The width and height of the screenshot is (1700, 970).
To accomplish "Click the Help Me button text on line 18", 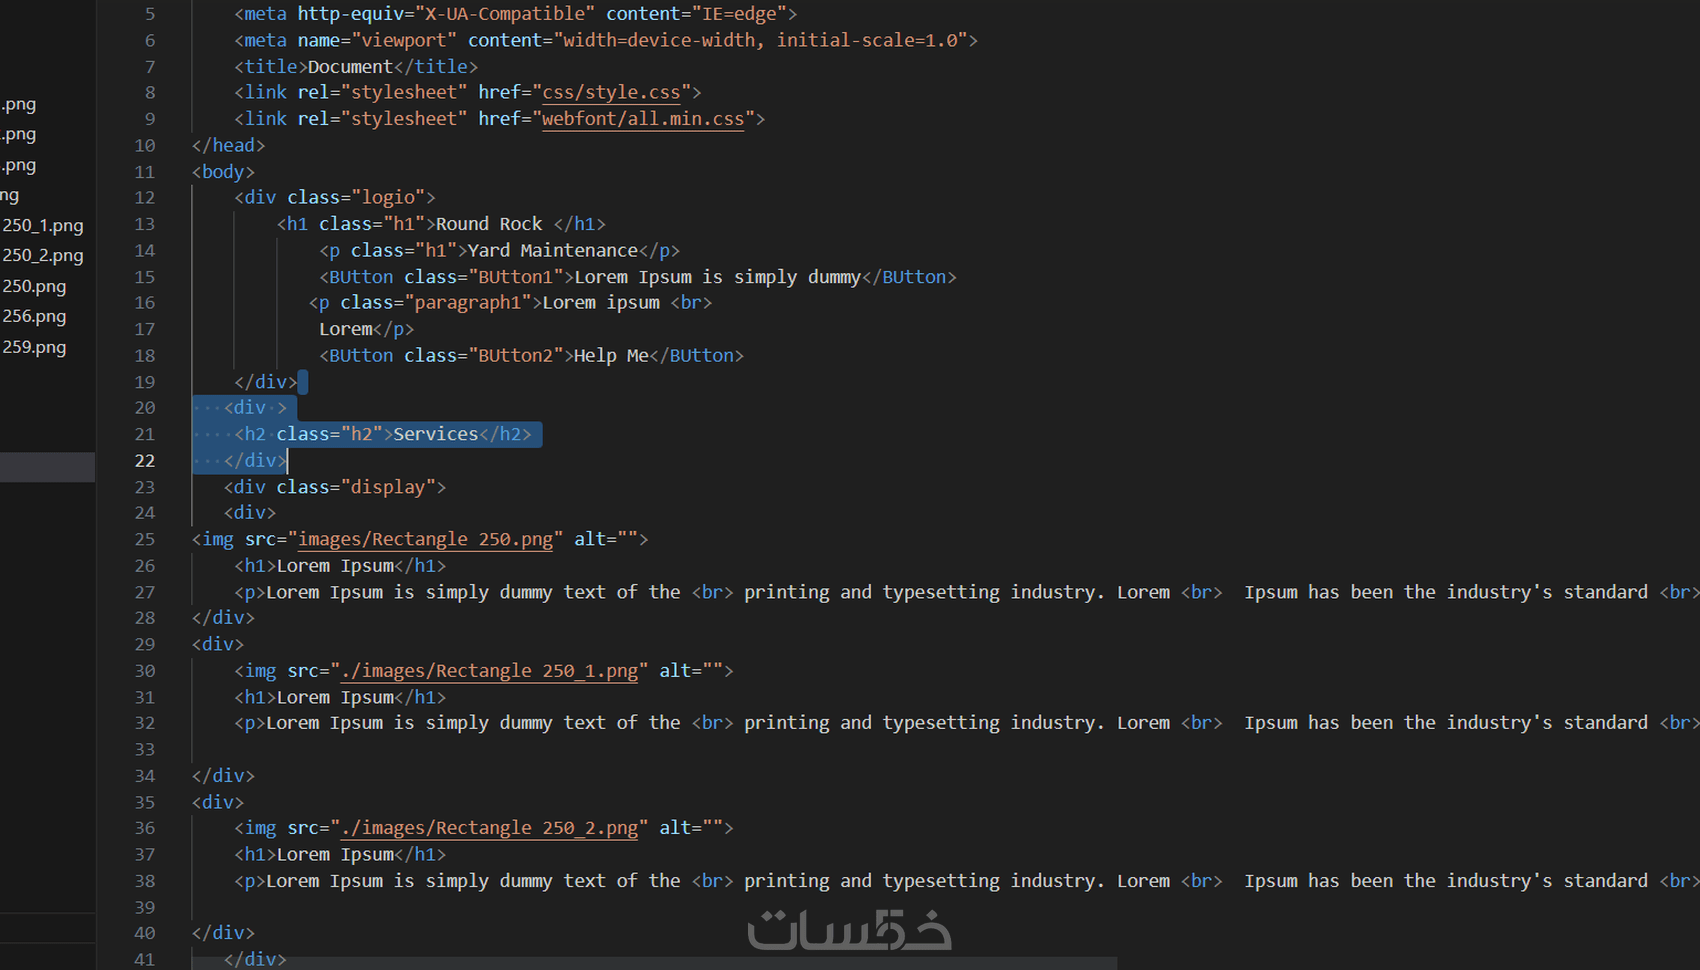I will point(610,355).
